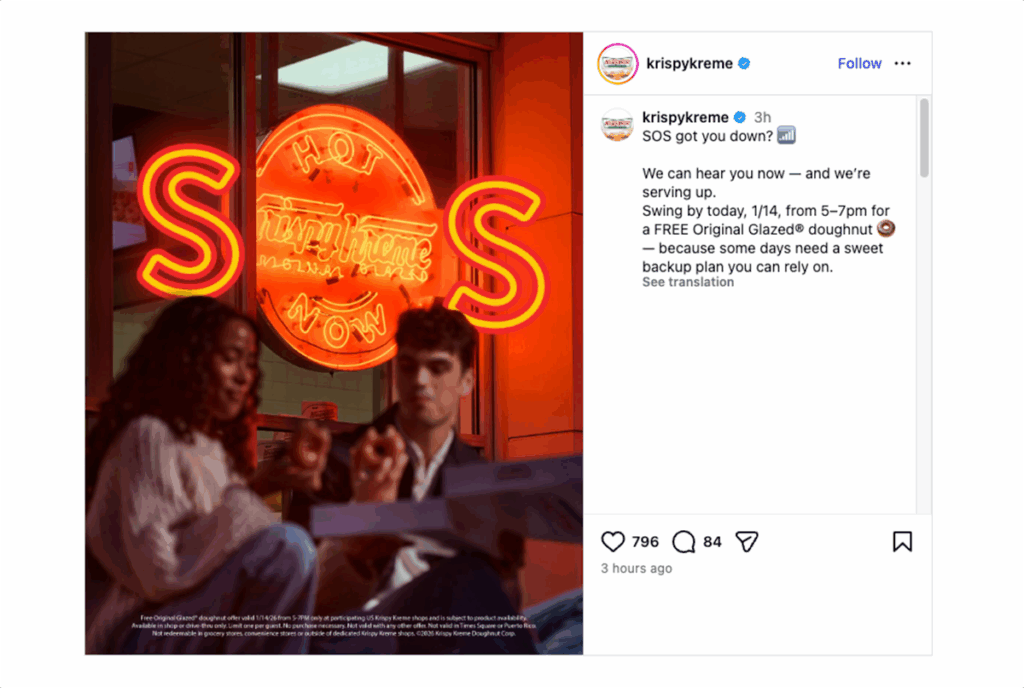Click krispykreme avatar beside caption
Viewport: 1024px width, 688px height.
point(617,125)
